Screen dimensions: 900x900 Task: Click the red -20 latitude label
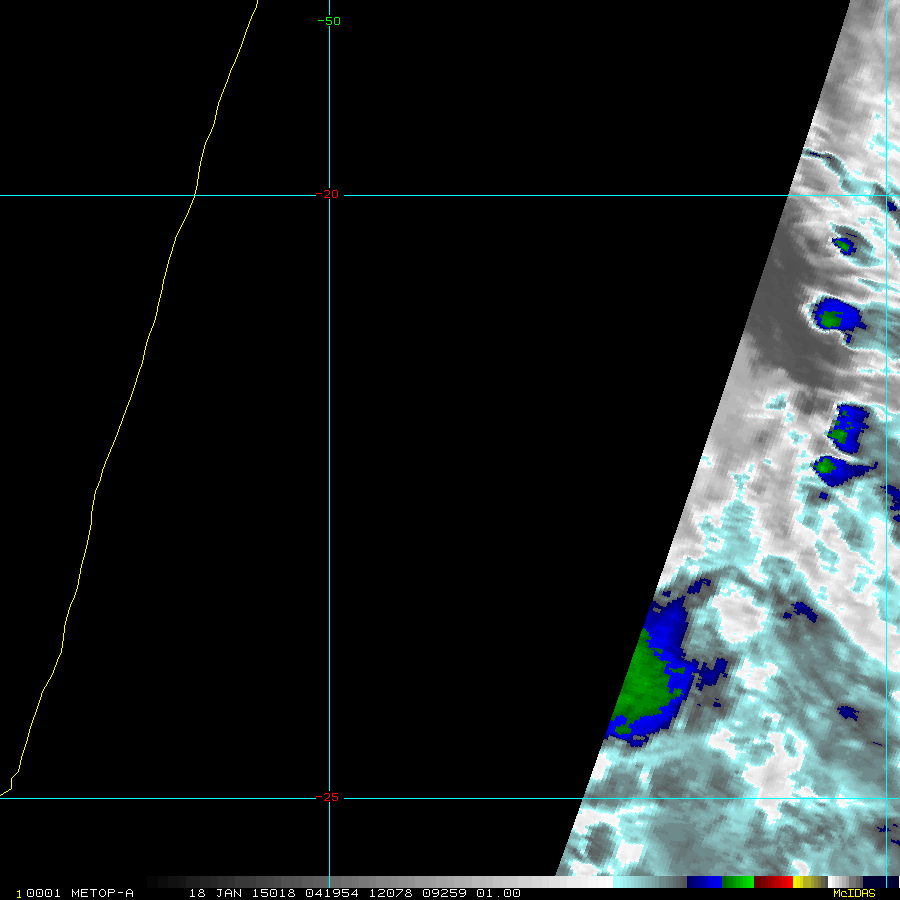click(329, 194)
